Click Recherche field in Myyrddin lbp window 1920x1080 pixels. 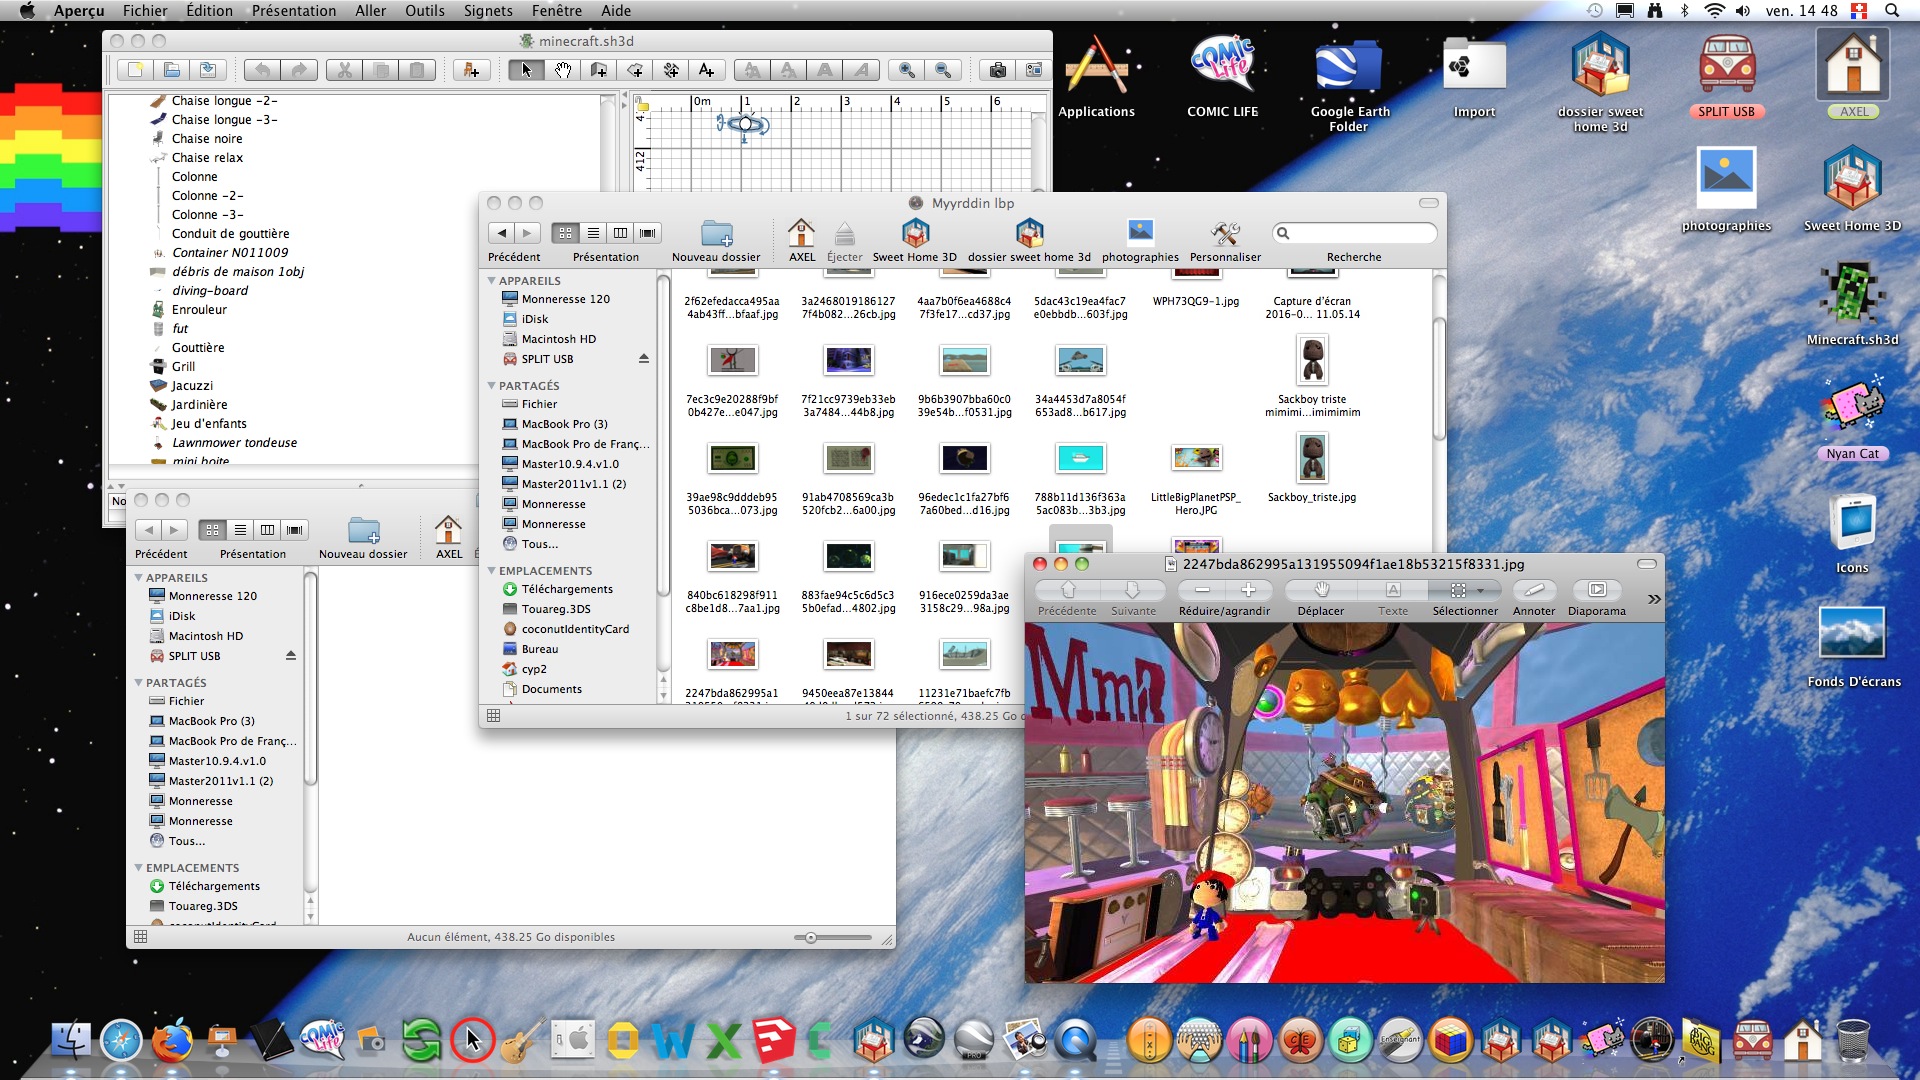(1354, 233)
